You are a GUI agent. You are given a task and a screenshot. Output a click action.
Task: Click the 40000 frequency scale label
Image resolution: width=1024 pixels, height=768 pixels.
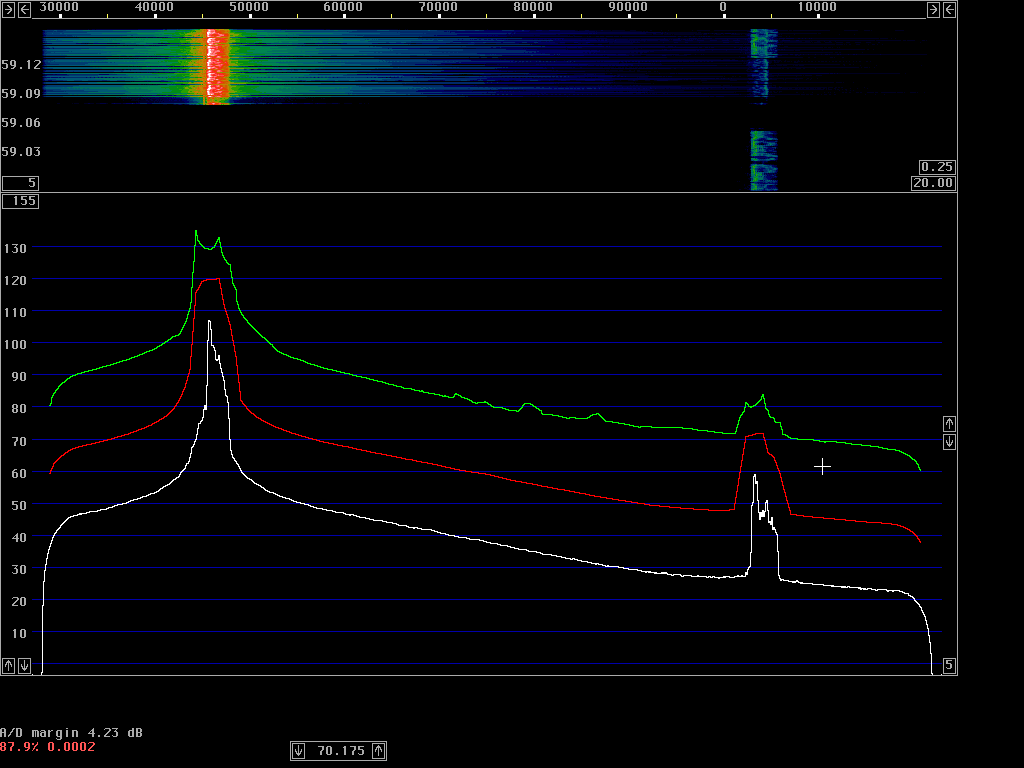(x=154, y=7)
